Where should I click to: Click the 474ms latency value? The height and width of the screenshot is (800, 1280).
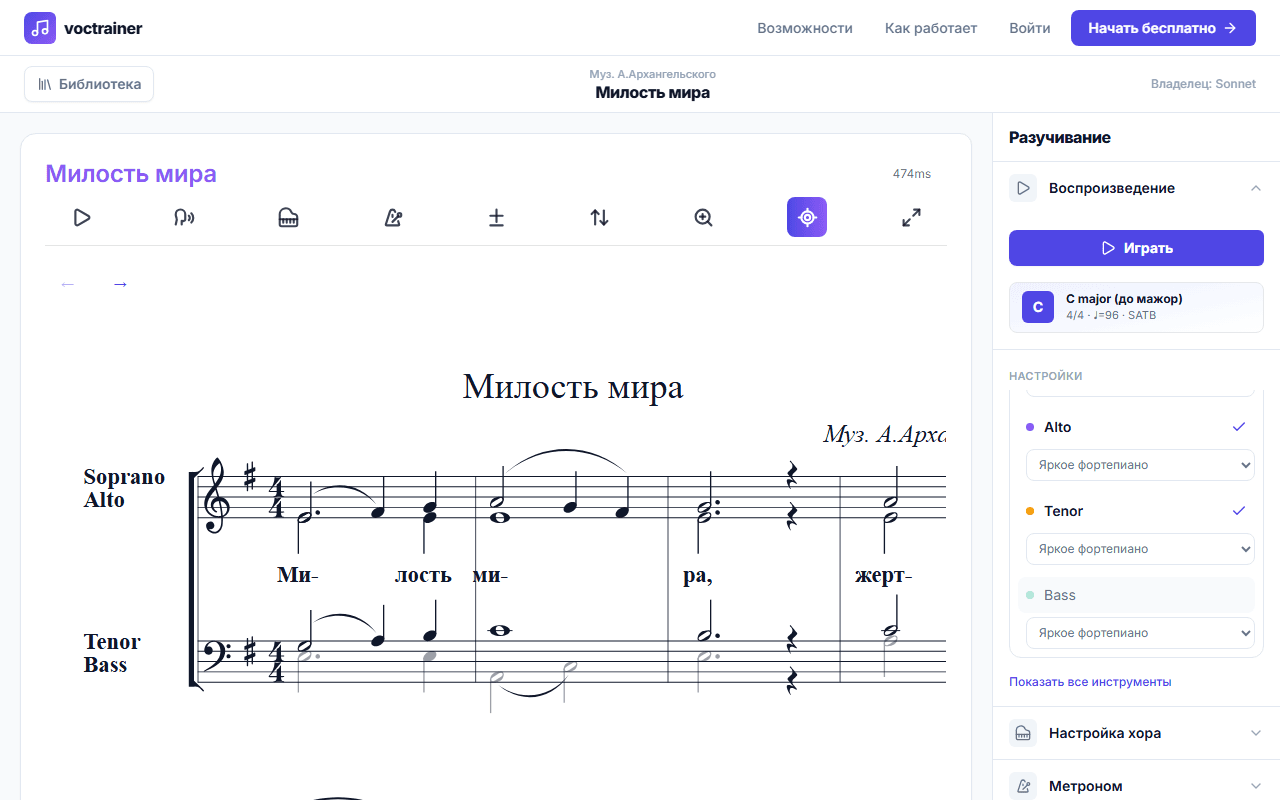[x=912, y=174]
